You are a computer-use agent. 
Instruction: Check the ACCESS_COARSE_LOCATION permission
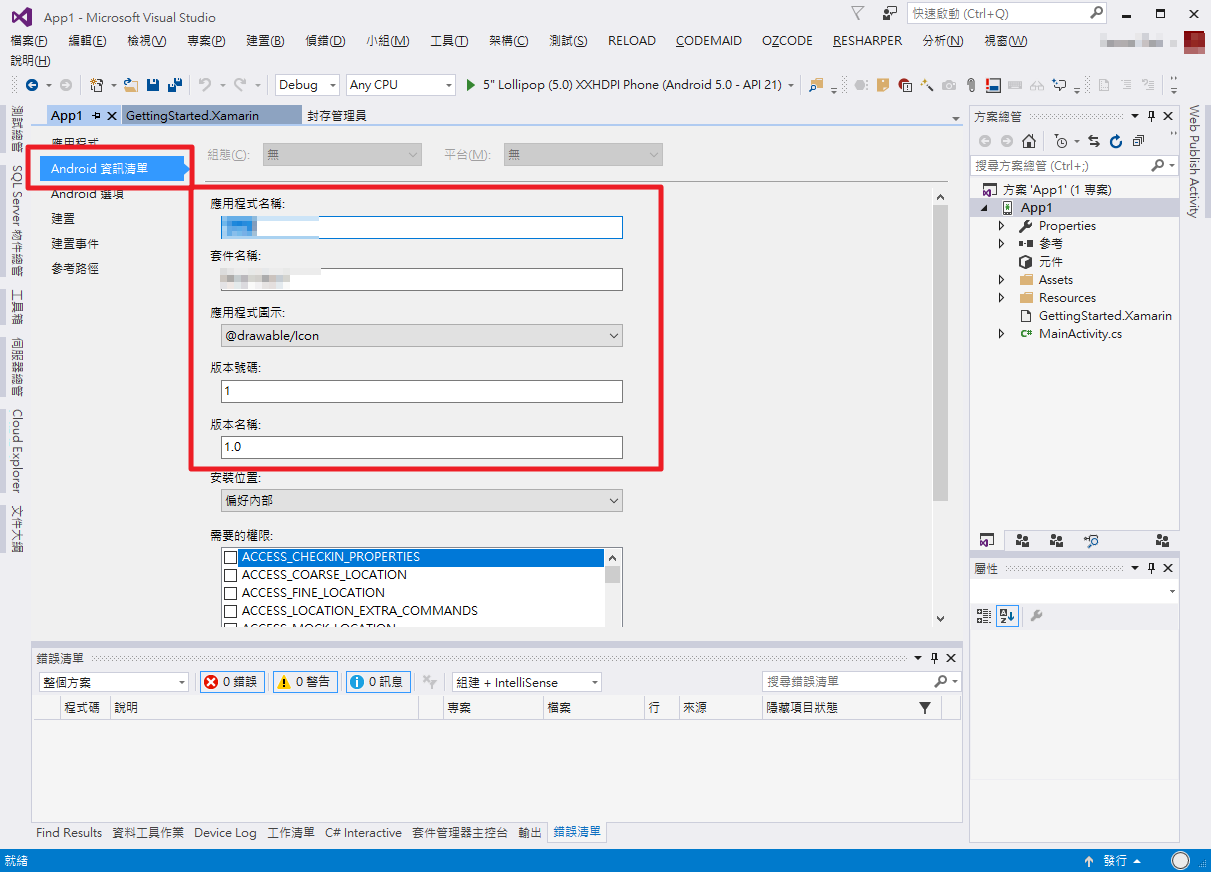(x=231, y=575)
